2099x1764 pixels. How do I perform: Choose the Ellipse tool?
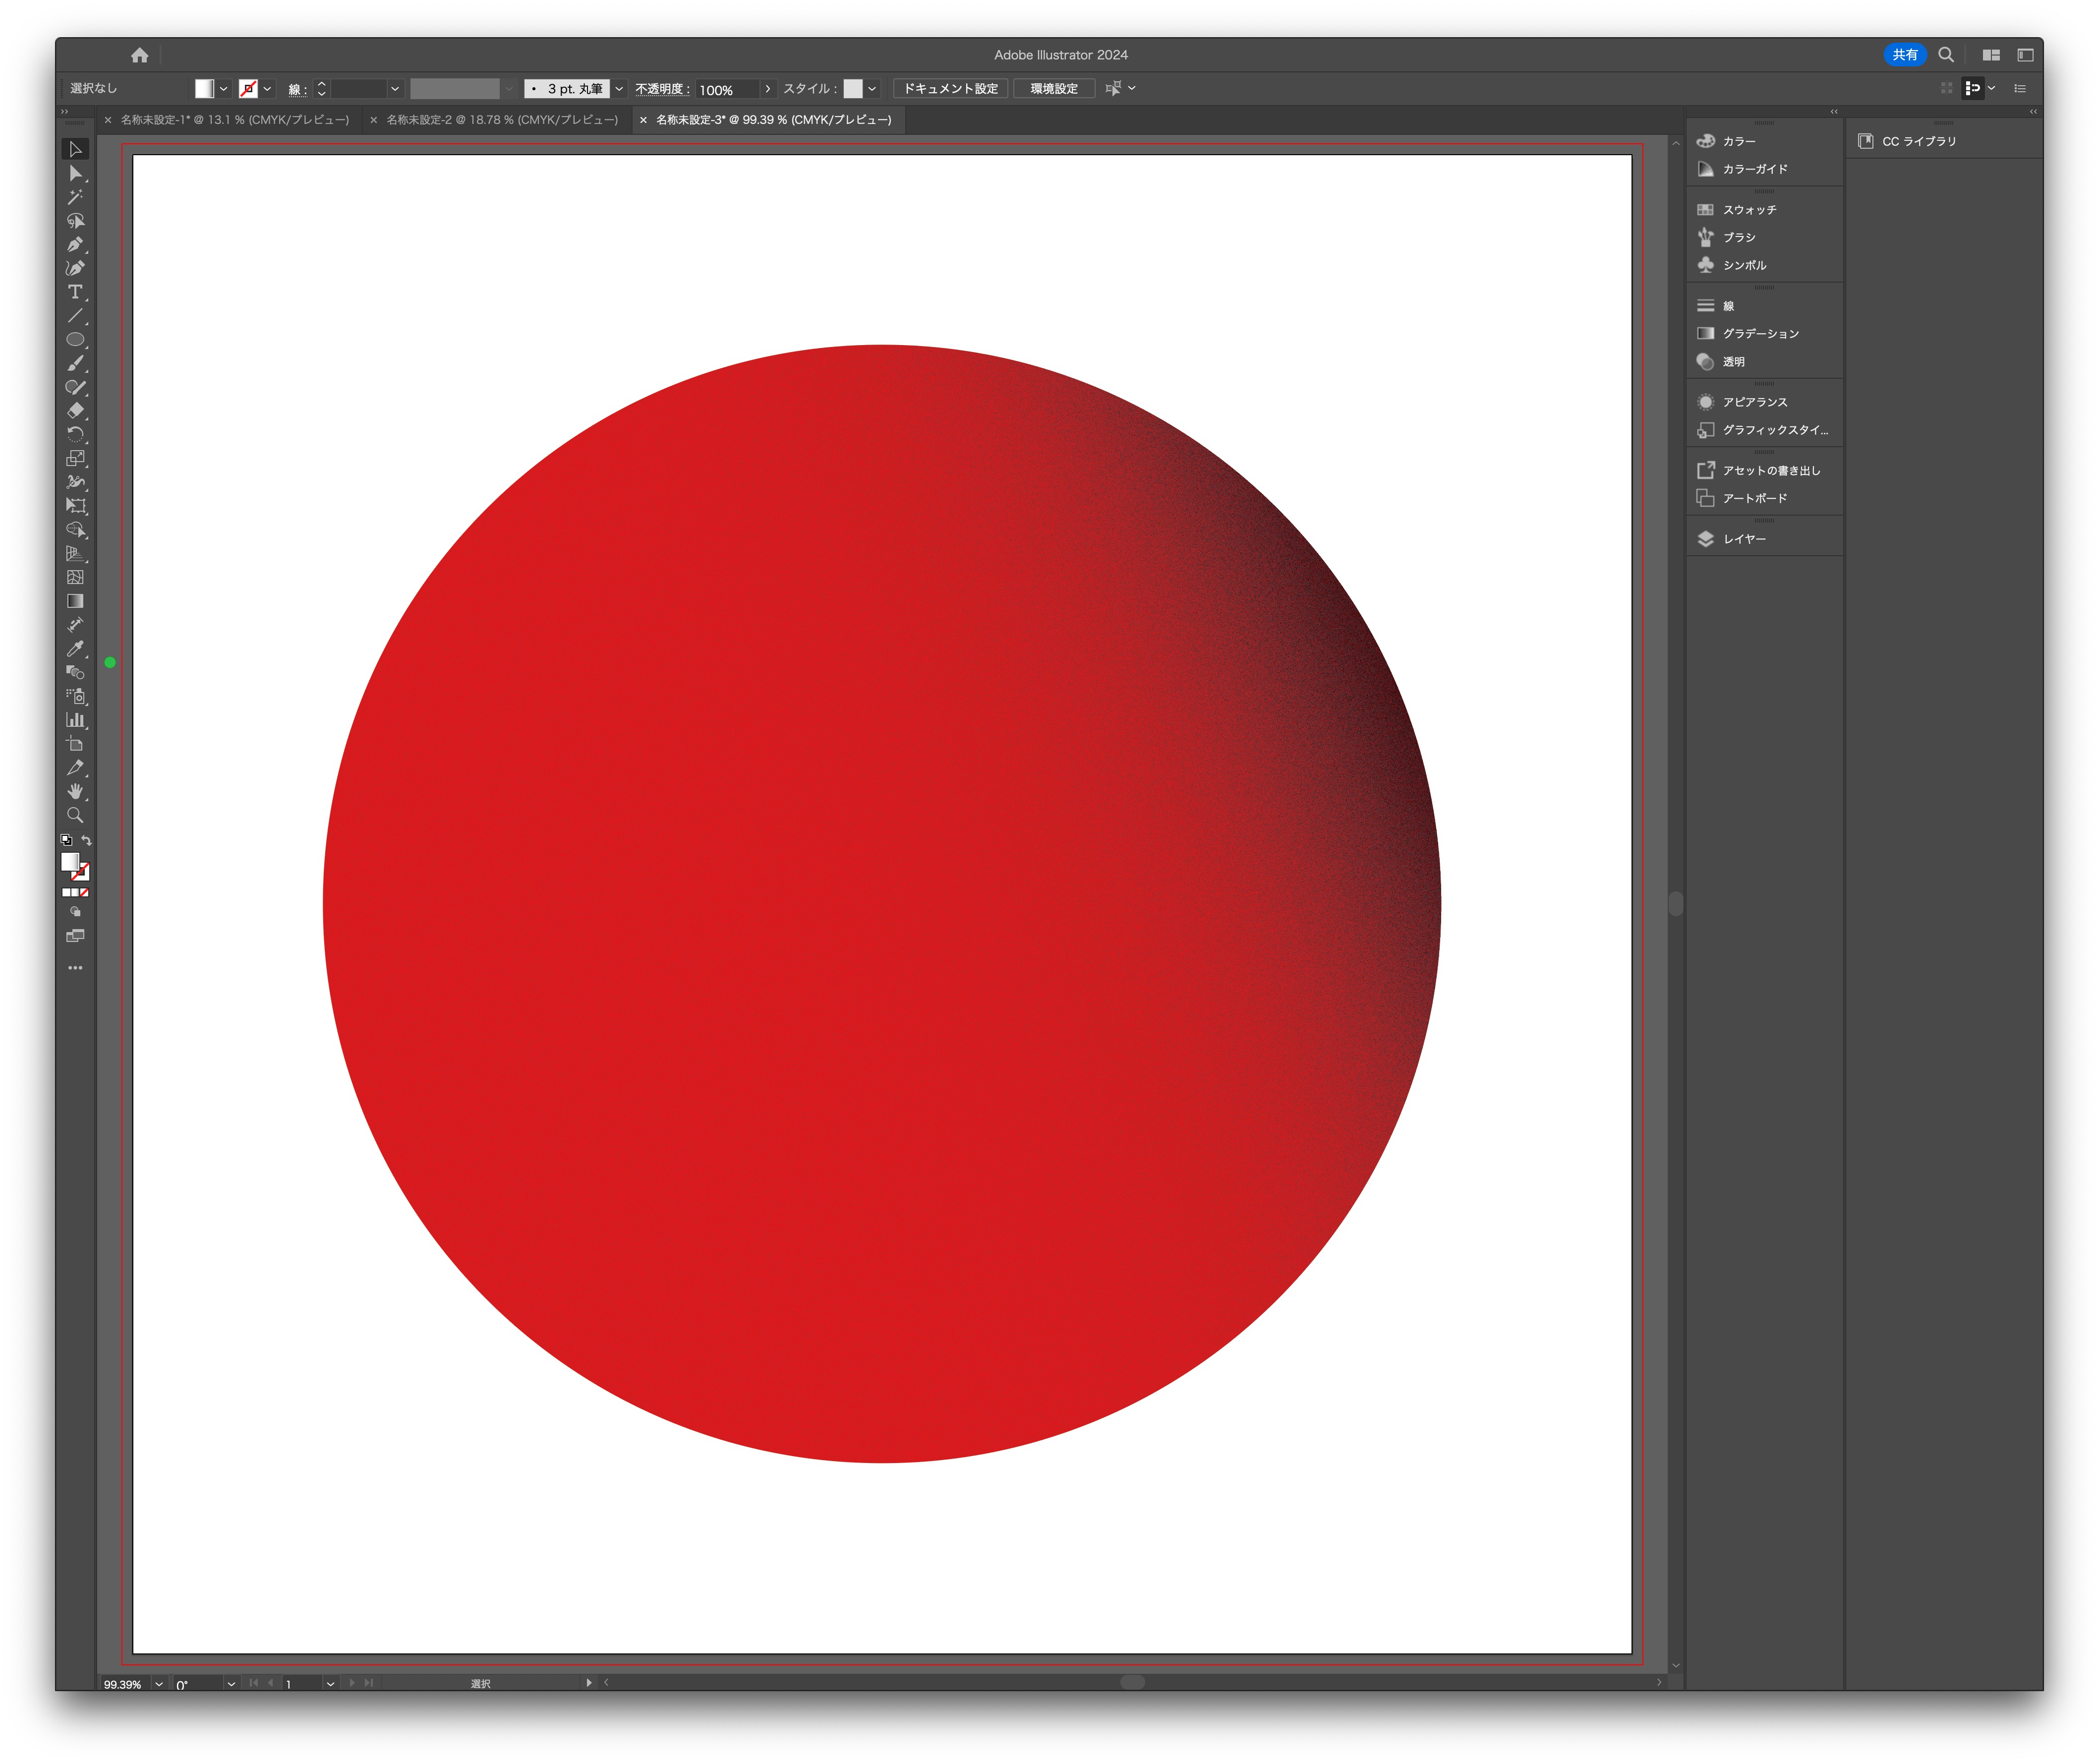pyautogui.click(x=75, y=340)
